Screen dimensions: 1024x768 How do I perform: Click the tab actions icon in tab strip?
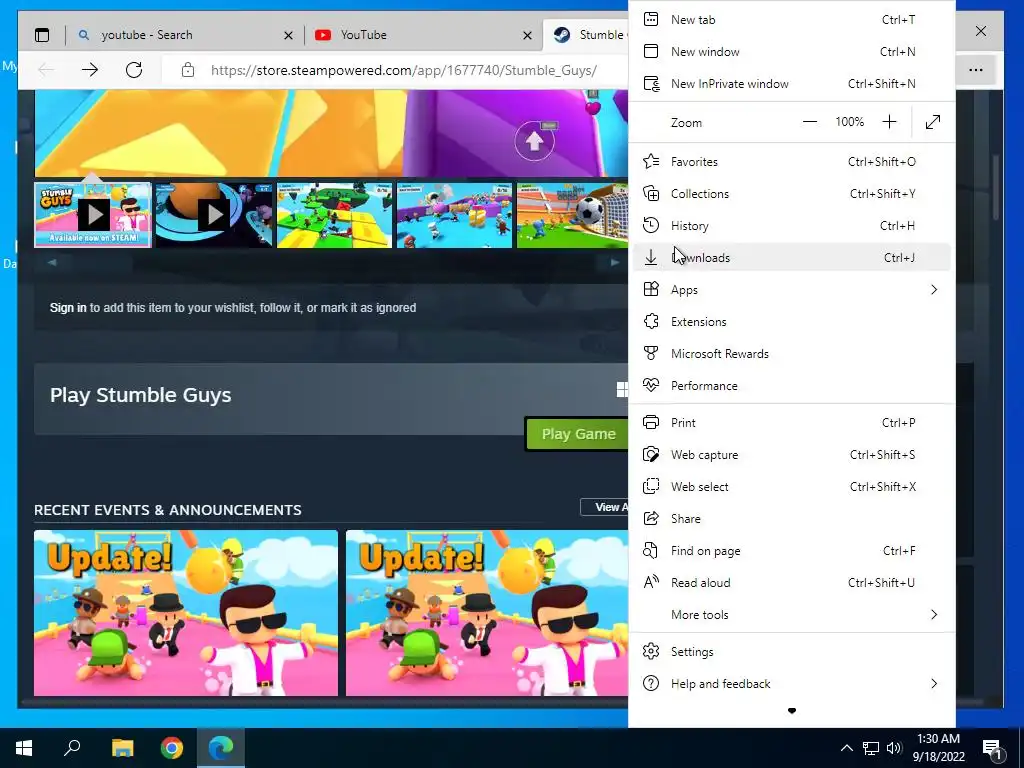coord(42,35)
